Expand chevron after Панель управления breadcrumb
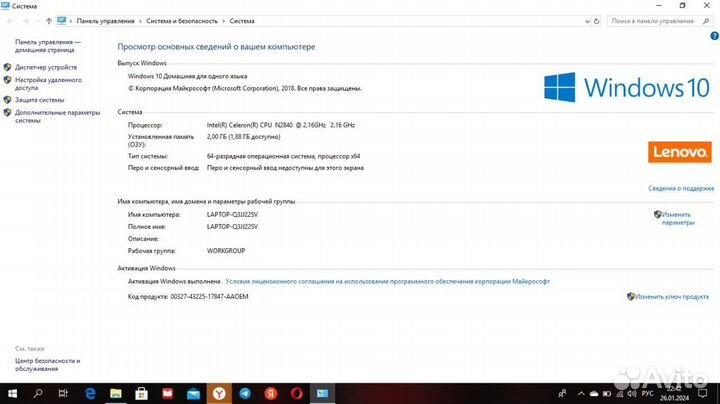Image resolution: width=720 pixels, height=404 pixels. pos(141,21)
